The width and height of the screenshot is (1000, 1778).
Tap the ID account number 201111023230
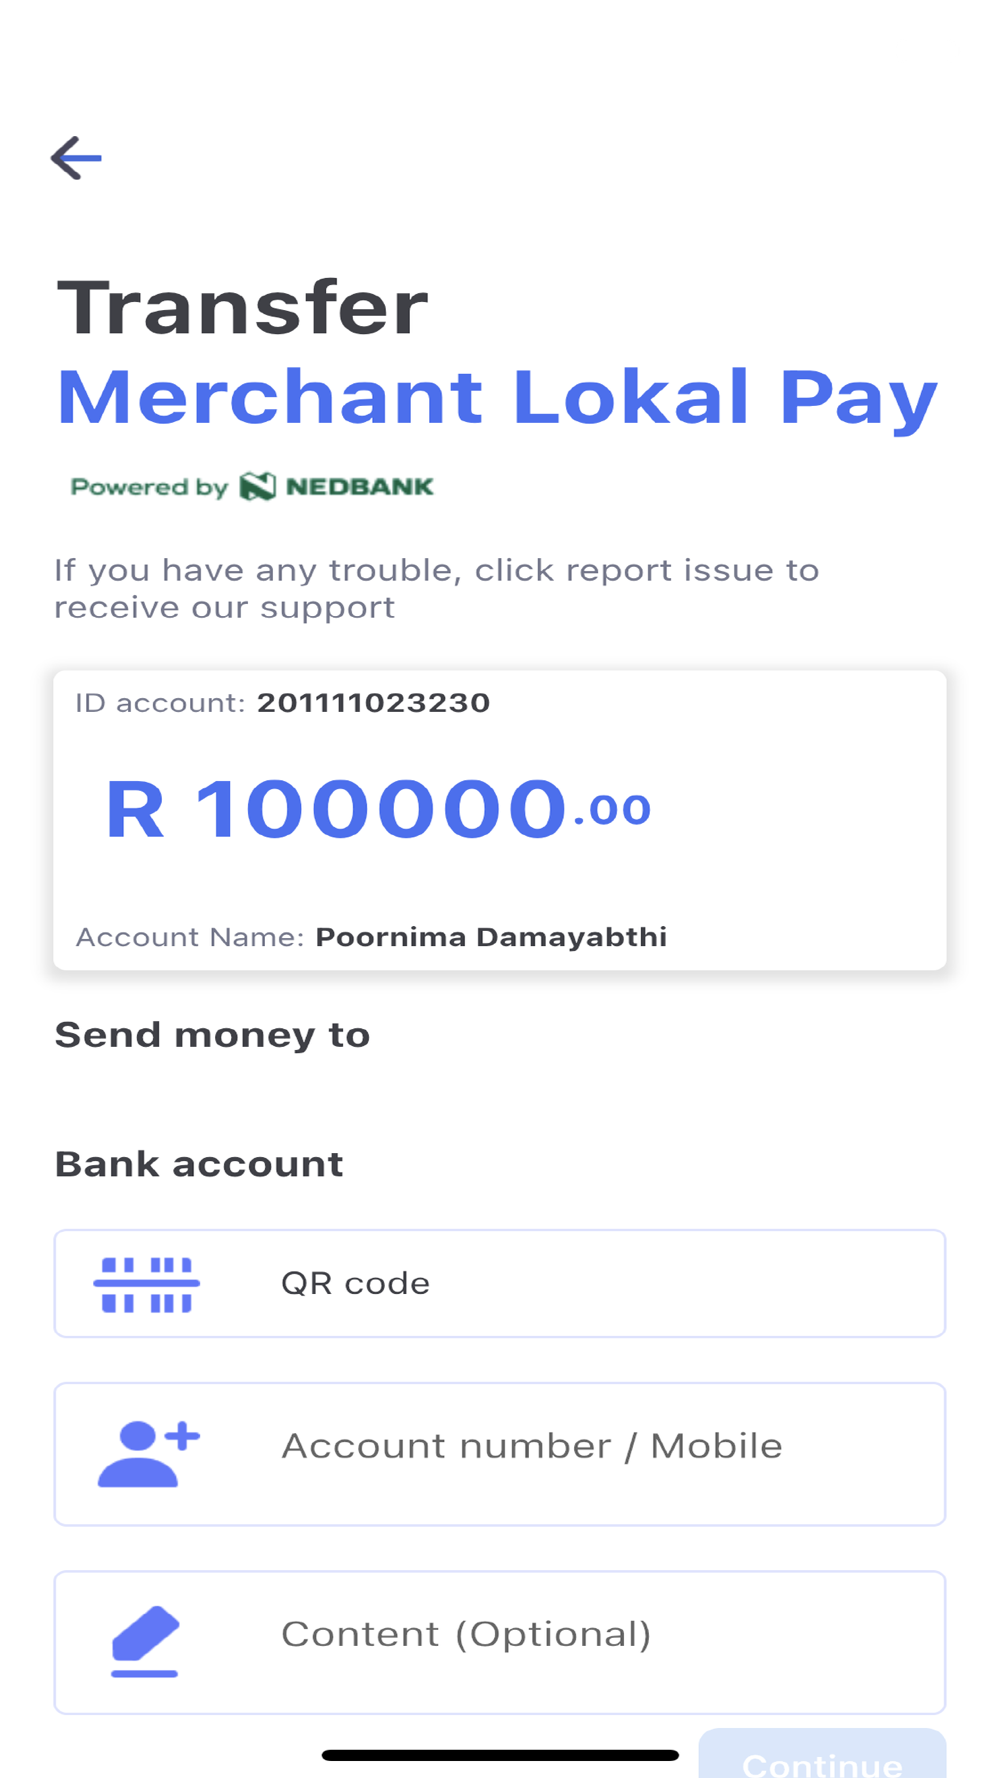click(x=373, y=702)
